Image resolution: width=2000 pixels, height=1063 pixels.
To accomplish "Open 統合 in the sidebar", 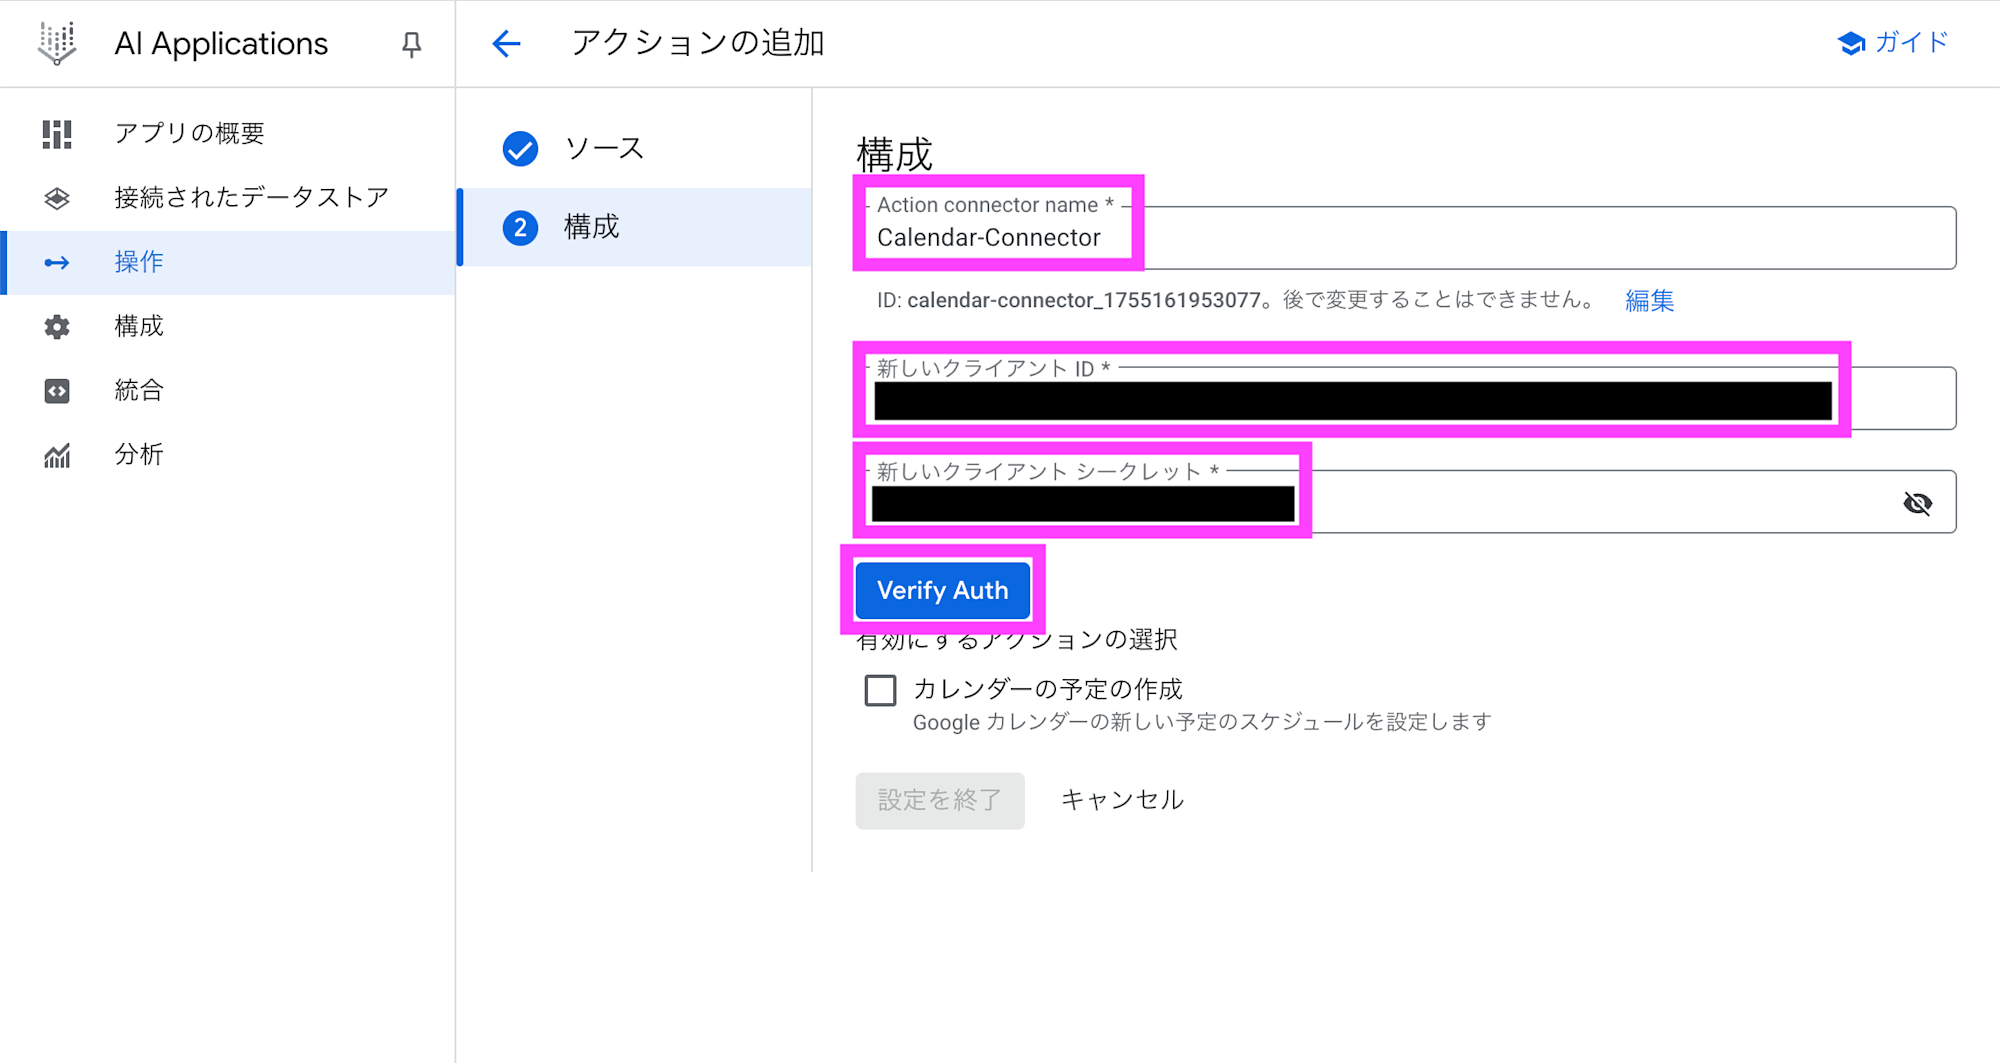I will [228, 391].
